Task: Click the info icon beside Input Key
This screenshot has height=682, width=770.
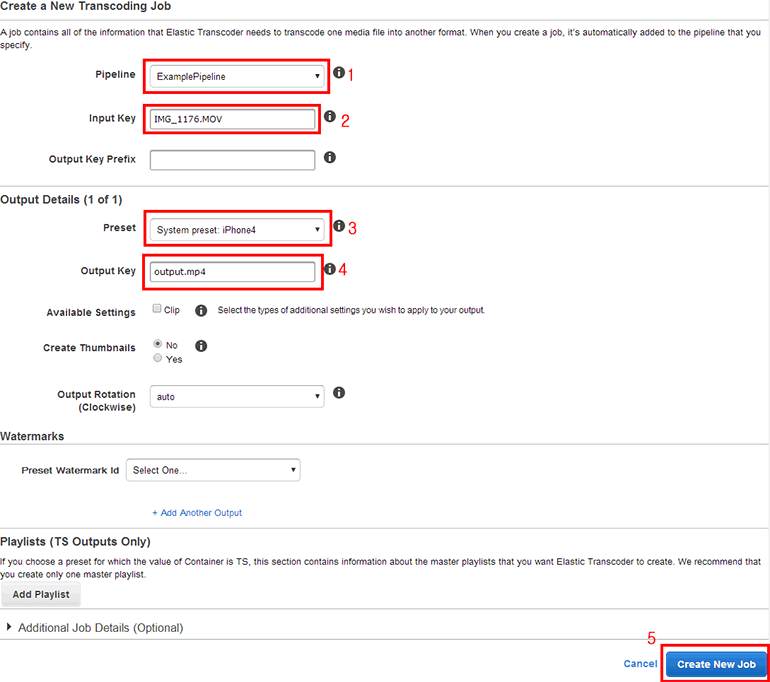Action: 330,117
